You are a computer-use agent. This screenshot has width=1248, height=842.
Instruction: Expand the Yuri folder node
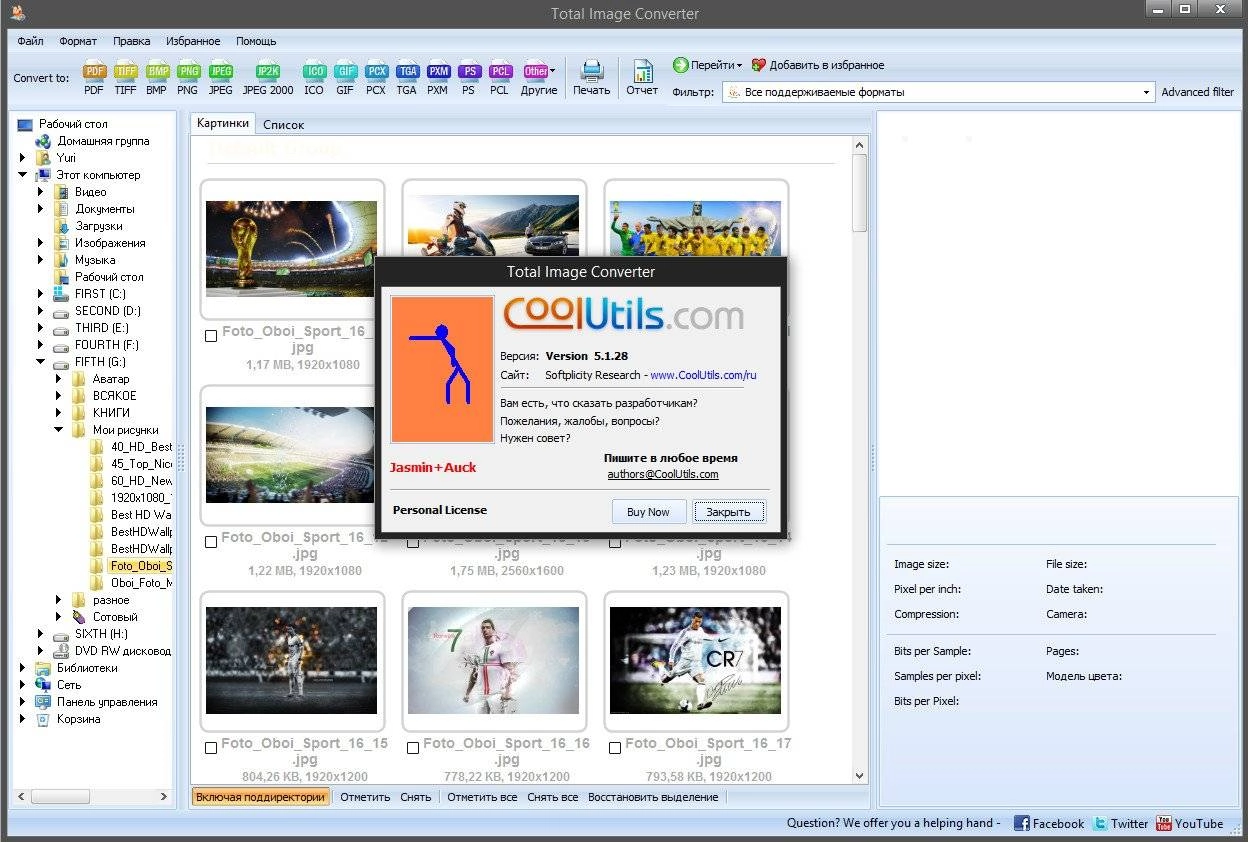(x=22, y=158)
